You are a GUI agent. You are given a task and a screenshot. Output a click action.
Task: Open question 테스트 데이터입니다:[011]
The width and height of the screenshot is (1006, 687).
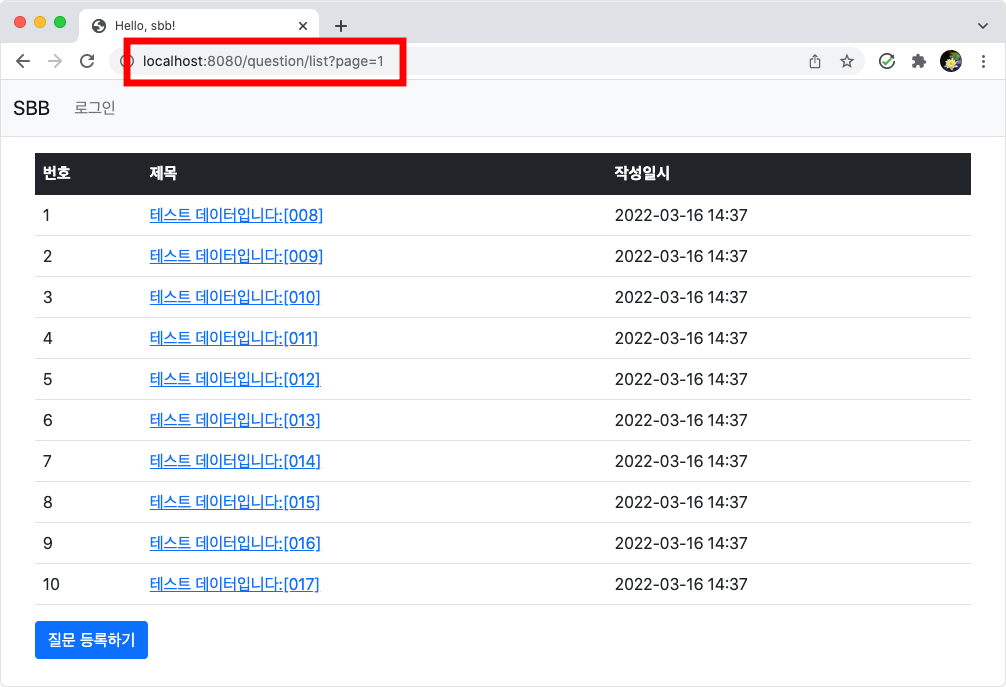click(x=234, y=338)
